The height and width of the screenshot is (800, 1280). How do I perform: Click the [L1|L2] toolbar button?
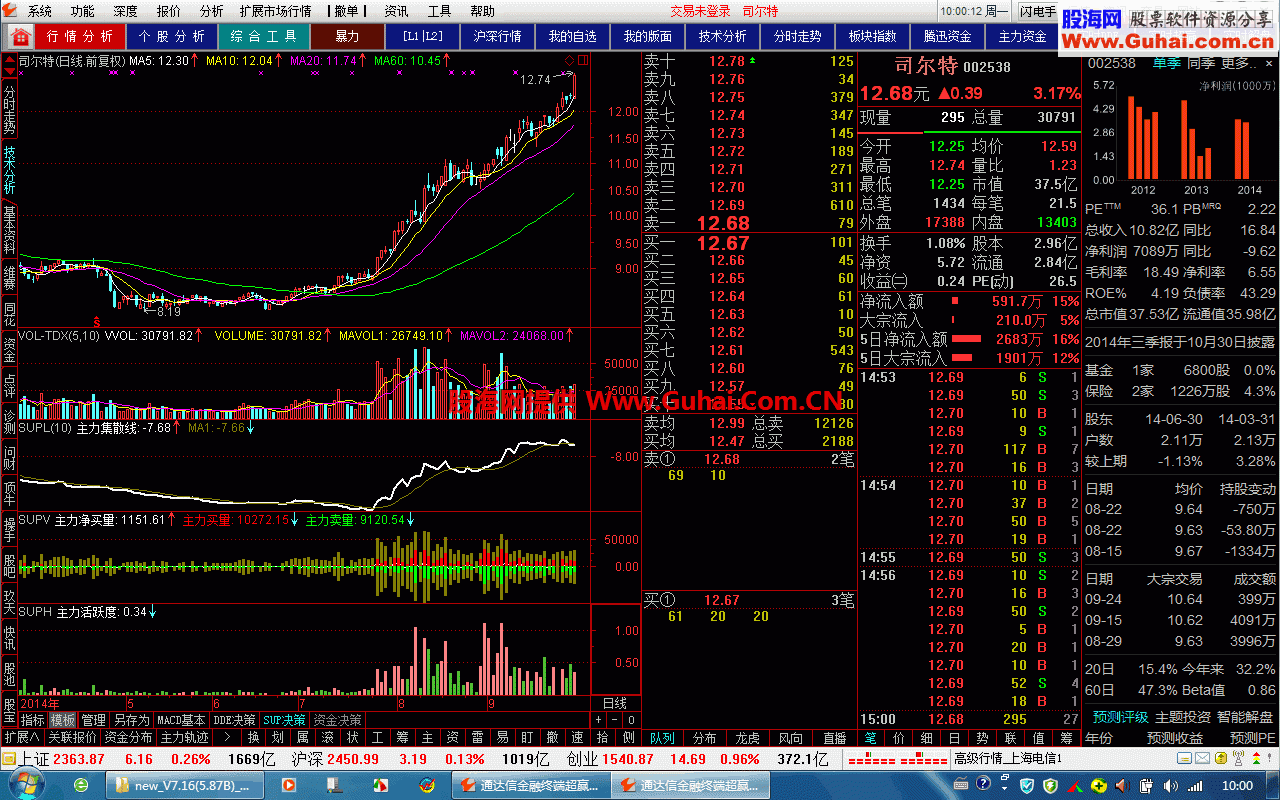tap(423, 36)
